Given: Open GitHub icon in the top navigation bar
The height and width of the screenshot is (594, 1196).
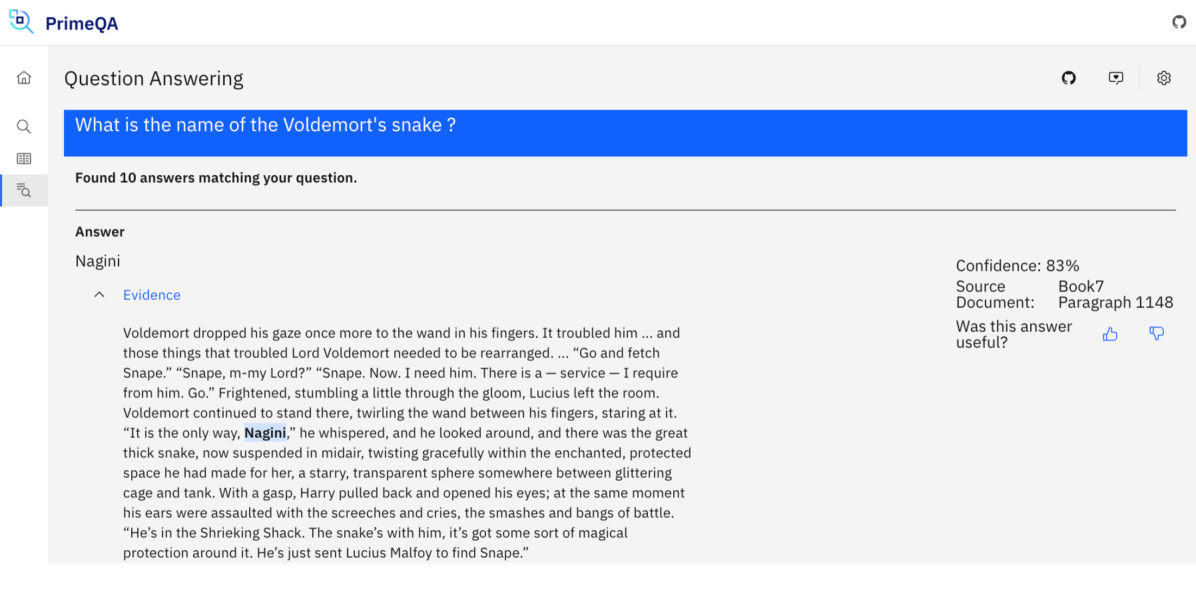Looking at the screenshot, I should coord(1179,22).
